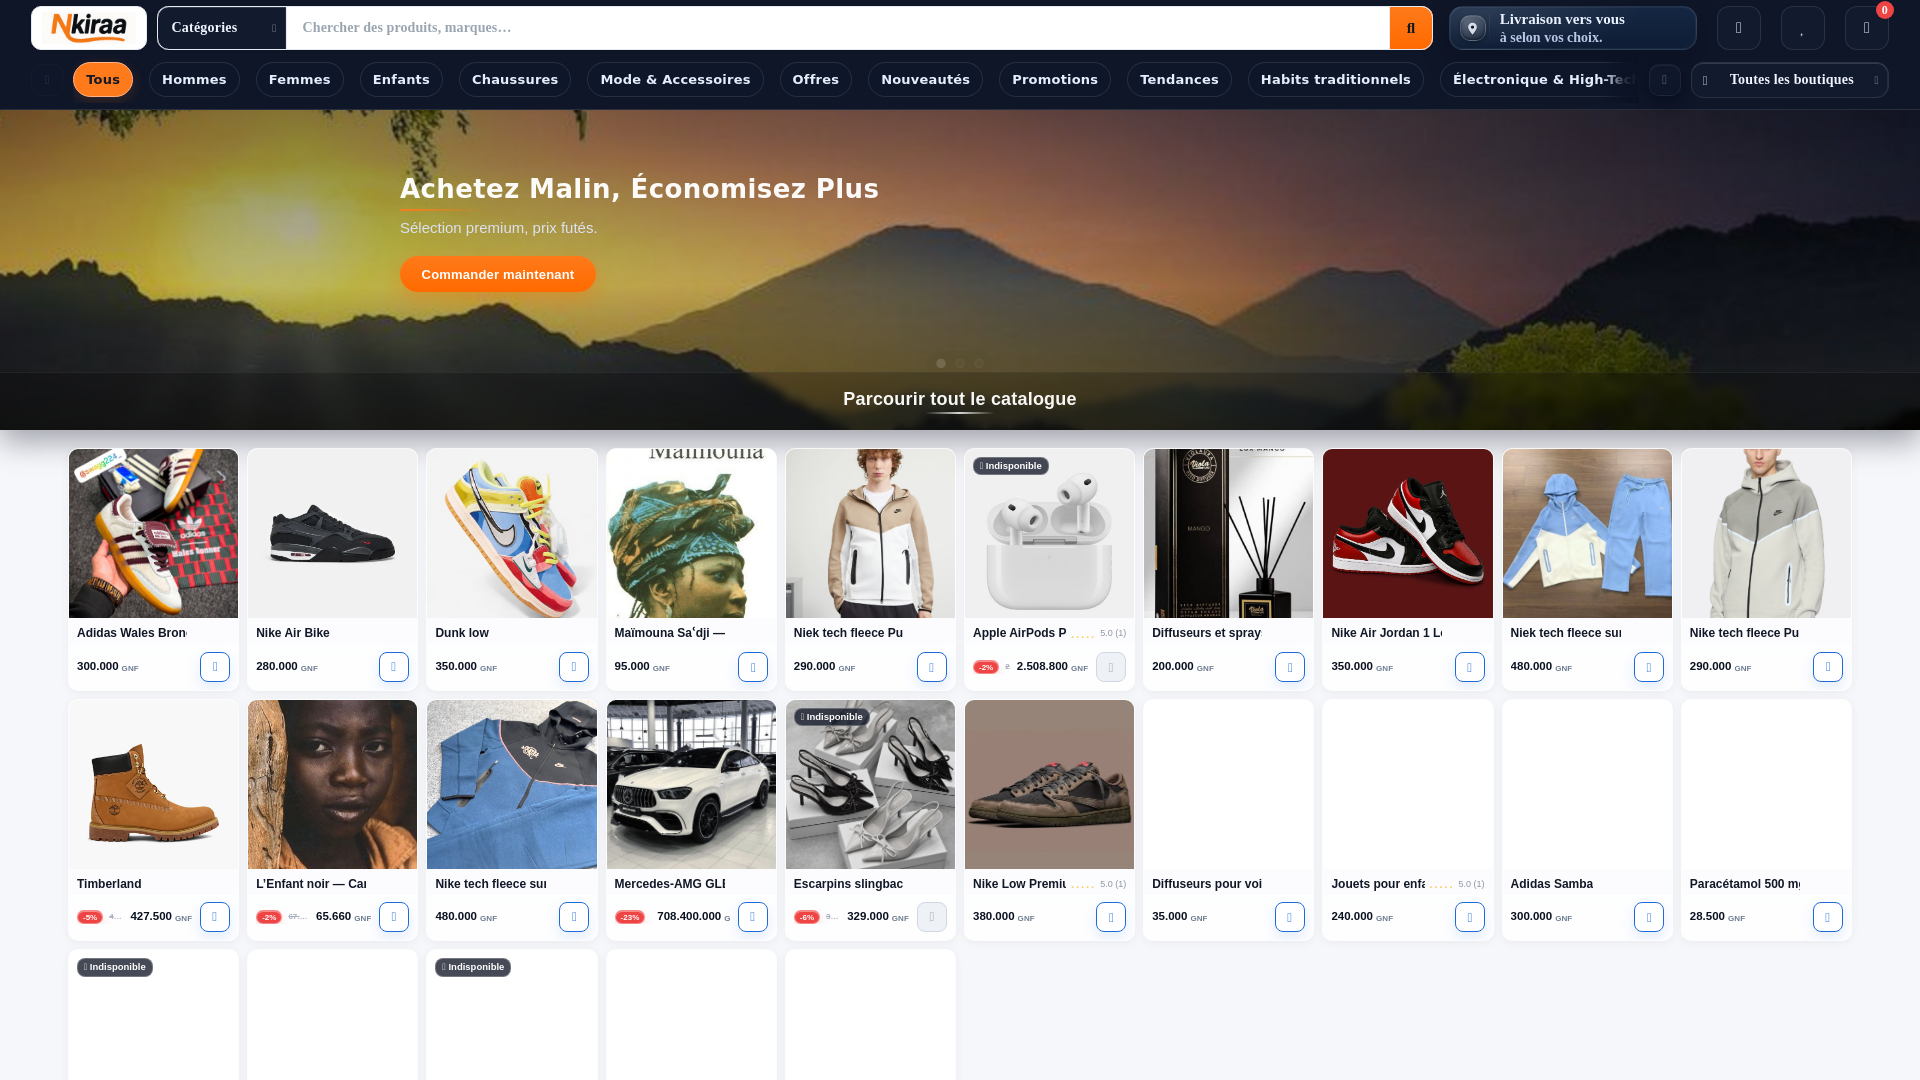The height and width of the screenshot is (1080, 1920).
Task: Open the Nkiraa home logo
Action: [89, 28]
